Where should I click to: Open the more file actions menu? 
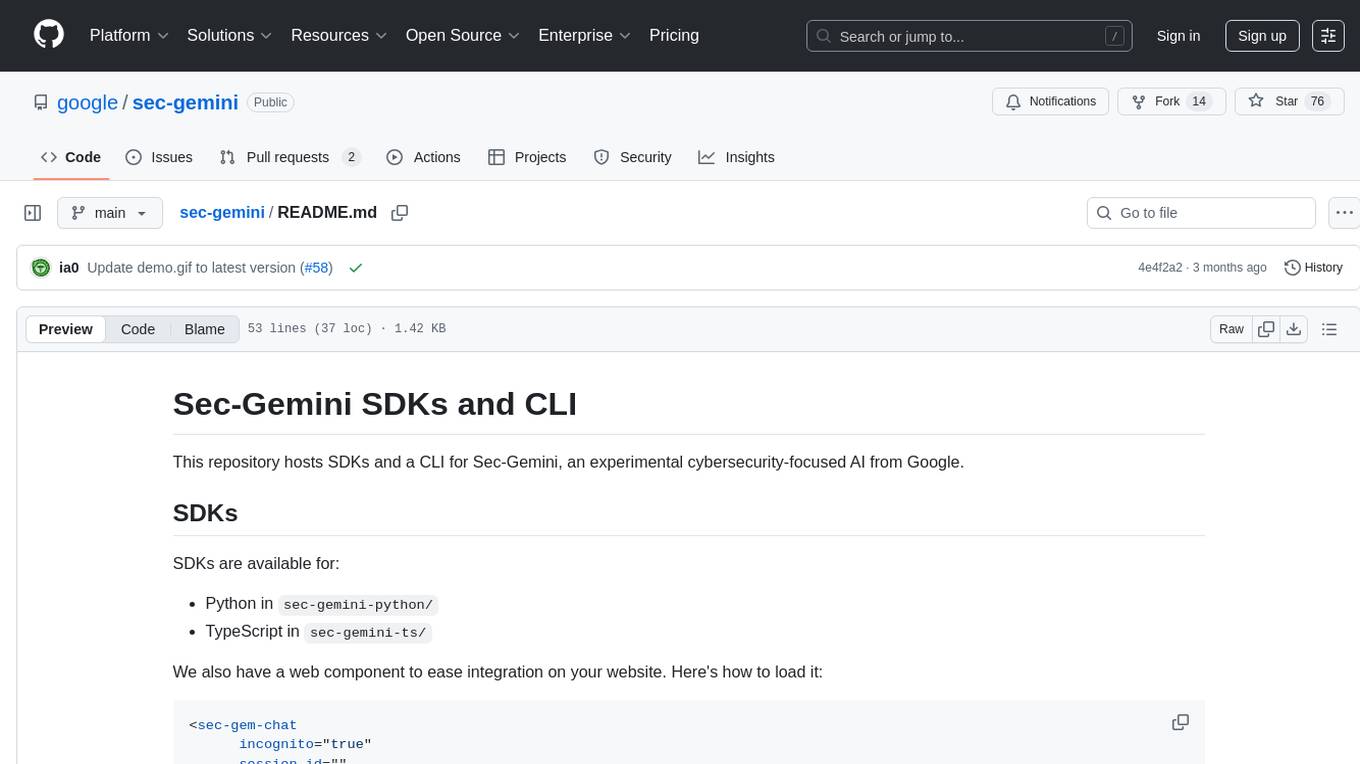(1344, 213)
